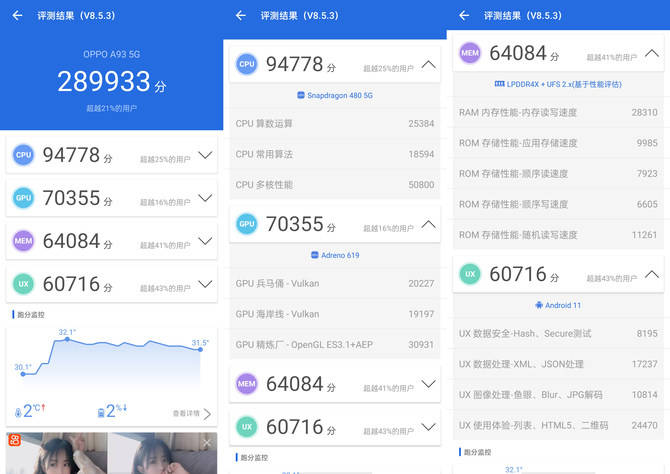Viewport: 670px width, 474px height.
Task: Tap the memory icon beside LPDDR4X + UFS 2.x
Action: [500, 84]
